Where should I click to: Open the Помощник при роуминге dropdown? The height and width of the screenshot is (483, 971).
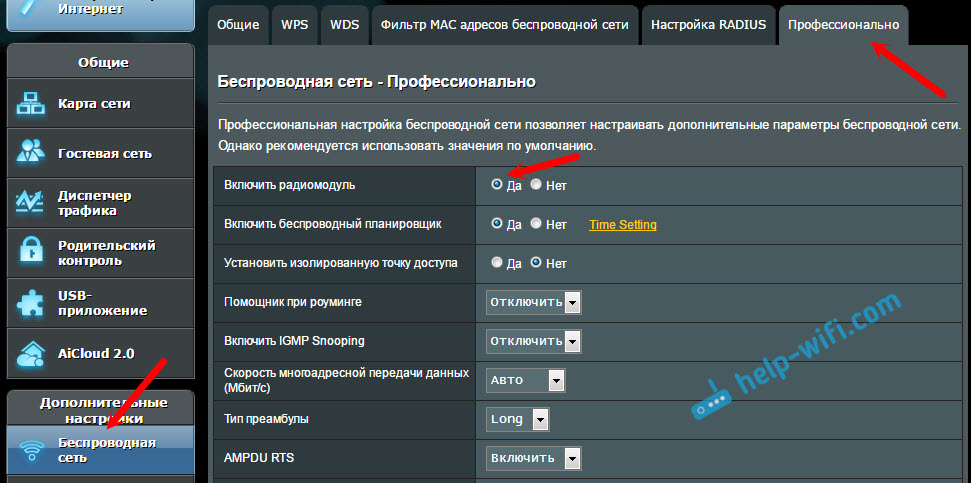[534, 302]
